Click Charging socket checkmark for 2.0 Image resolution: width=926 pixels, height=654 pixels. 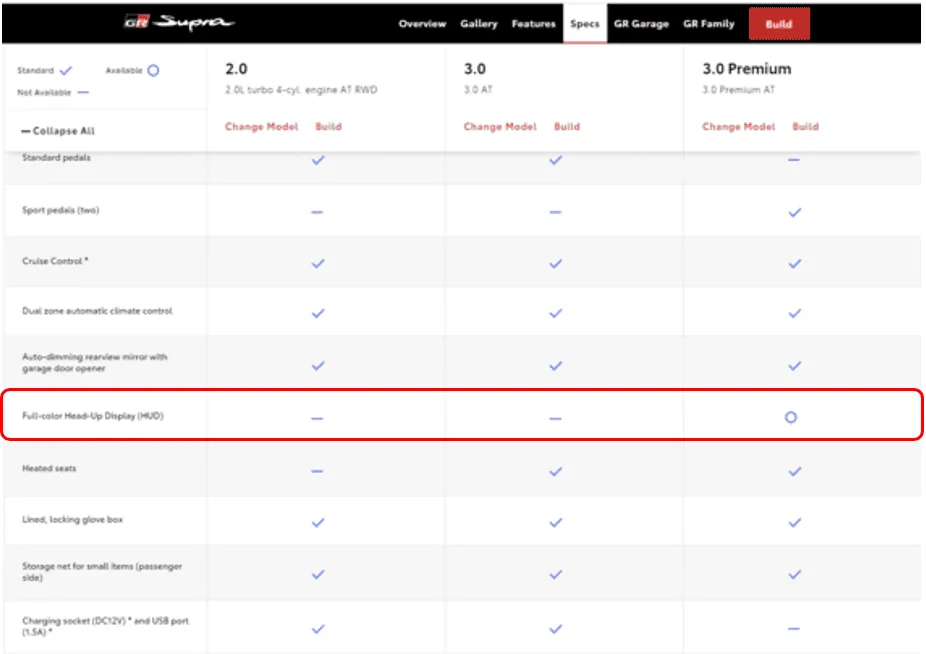(318, 629)
